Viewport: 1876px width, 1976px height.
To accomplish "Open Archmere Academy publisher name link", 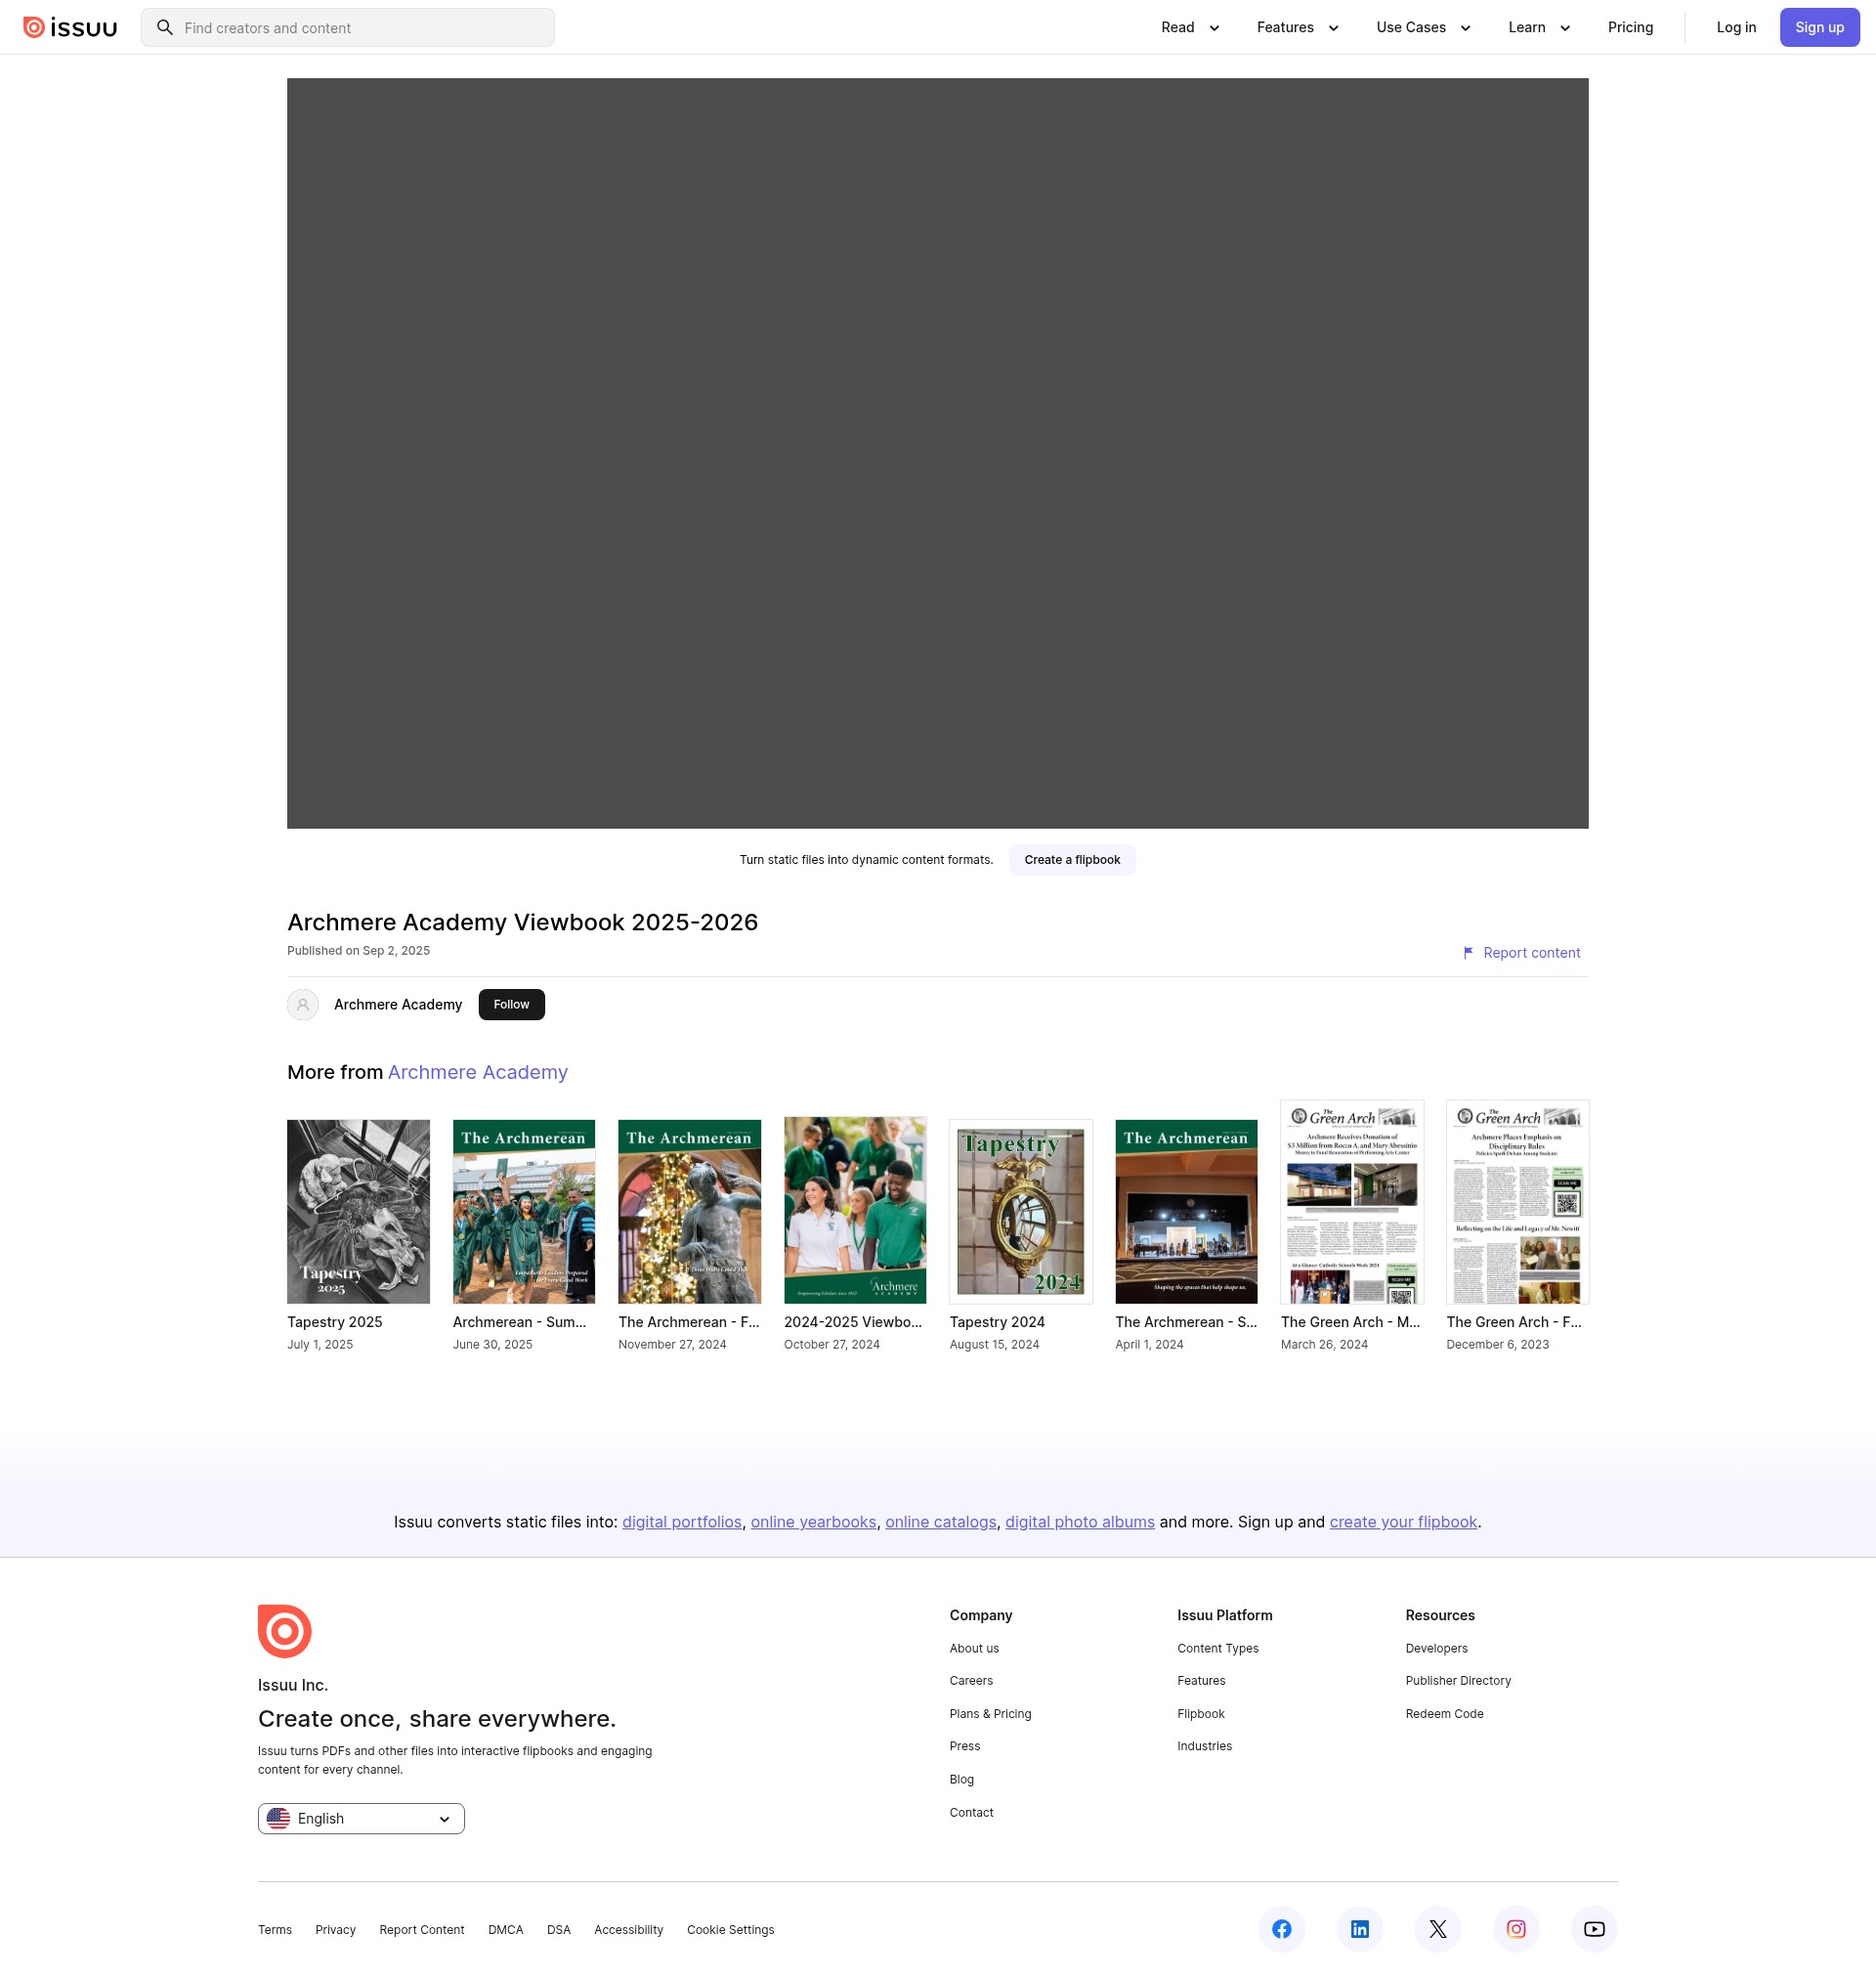I will click(x=398, y=1004).
